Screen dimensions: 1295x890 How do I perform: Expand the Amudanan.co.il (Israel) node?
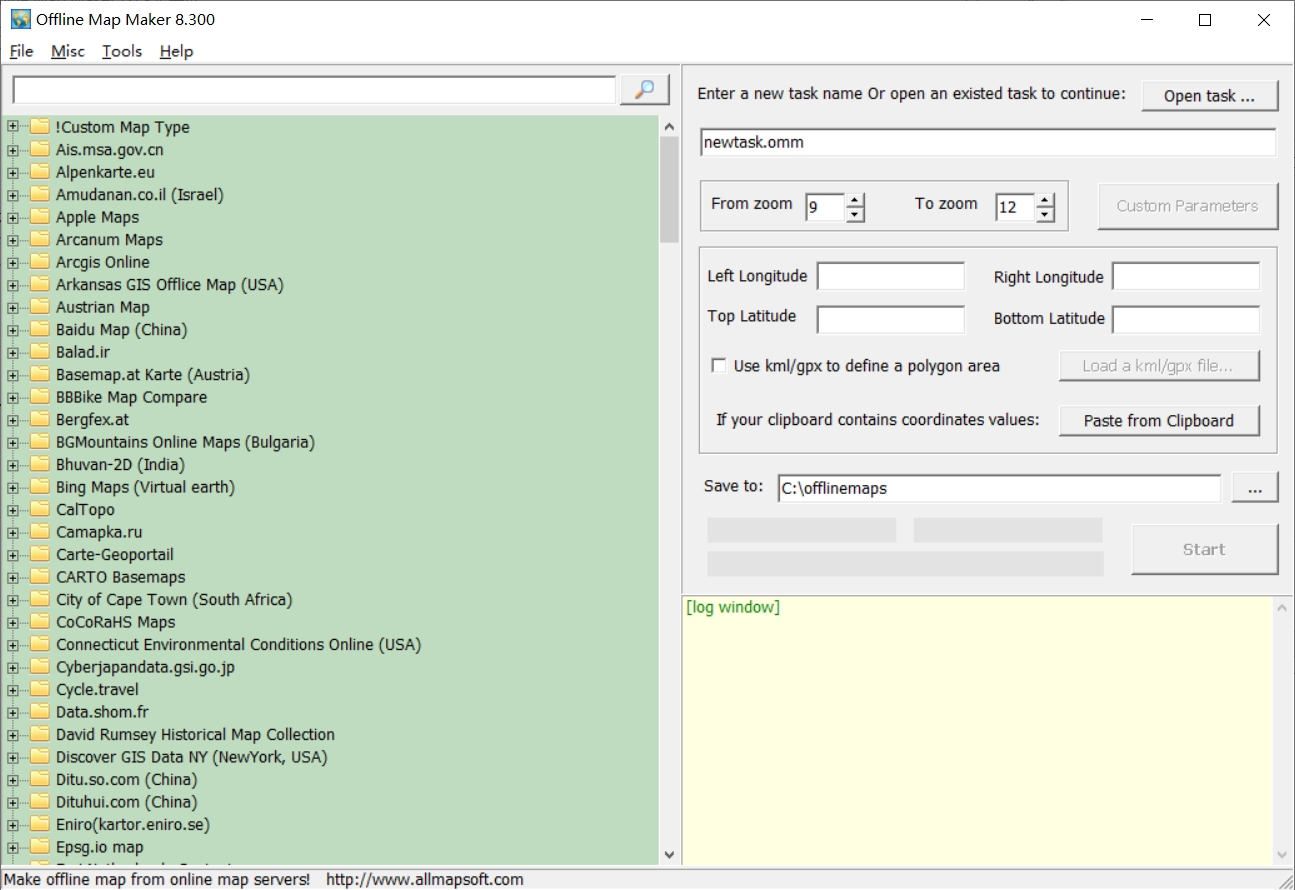tap(13, 195)
